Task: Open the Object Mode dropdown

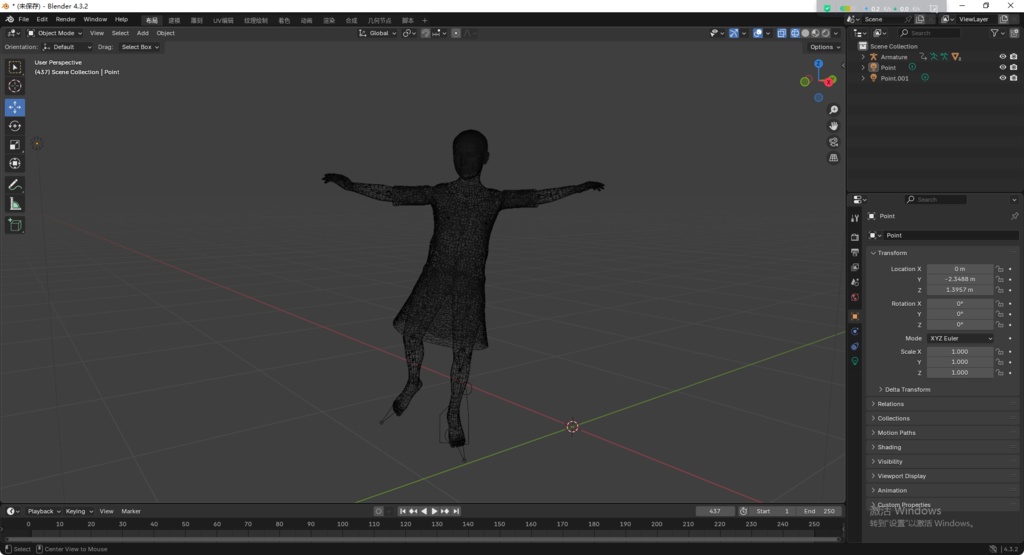Action: 56,33
